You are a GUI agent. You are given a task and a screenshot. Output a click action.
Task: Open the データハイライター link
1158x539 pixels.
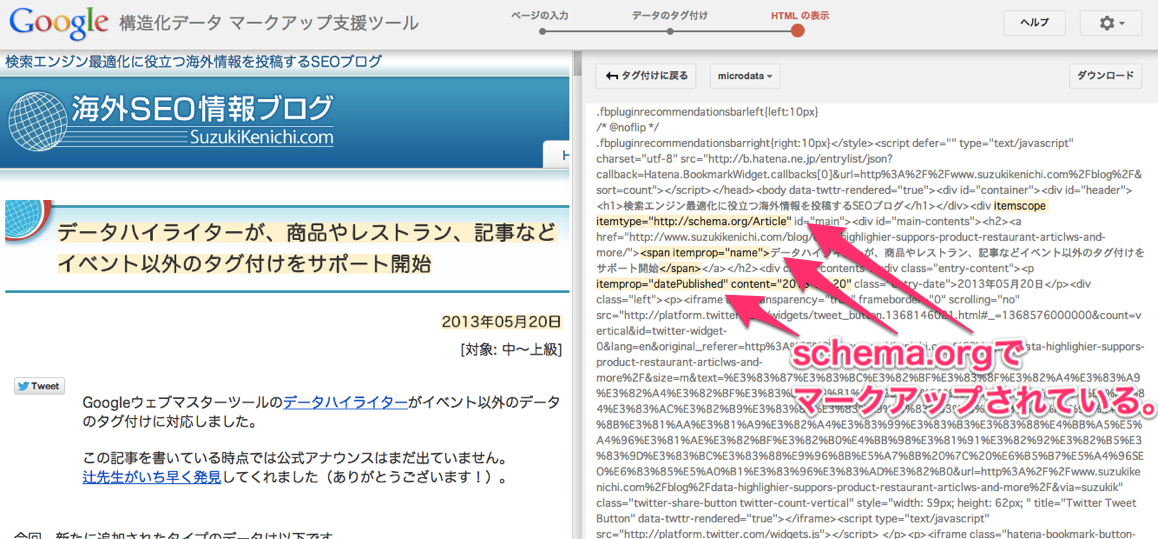click(346, 403)
